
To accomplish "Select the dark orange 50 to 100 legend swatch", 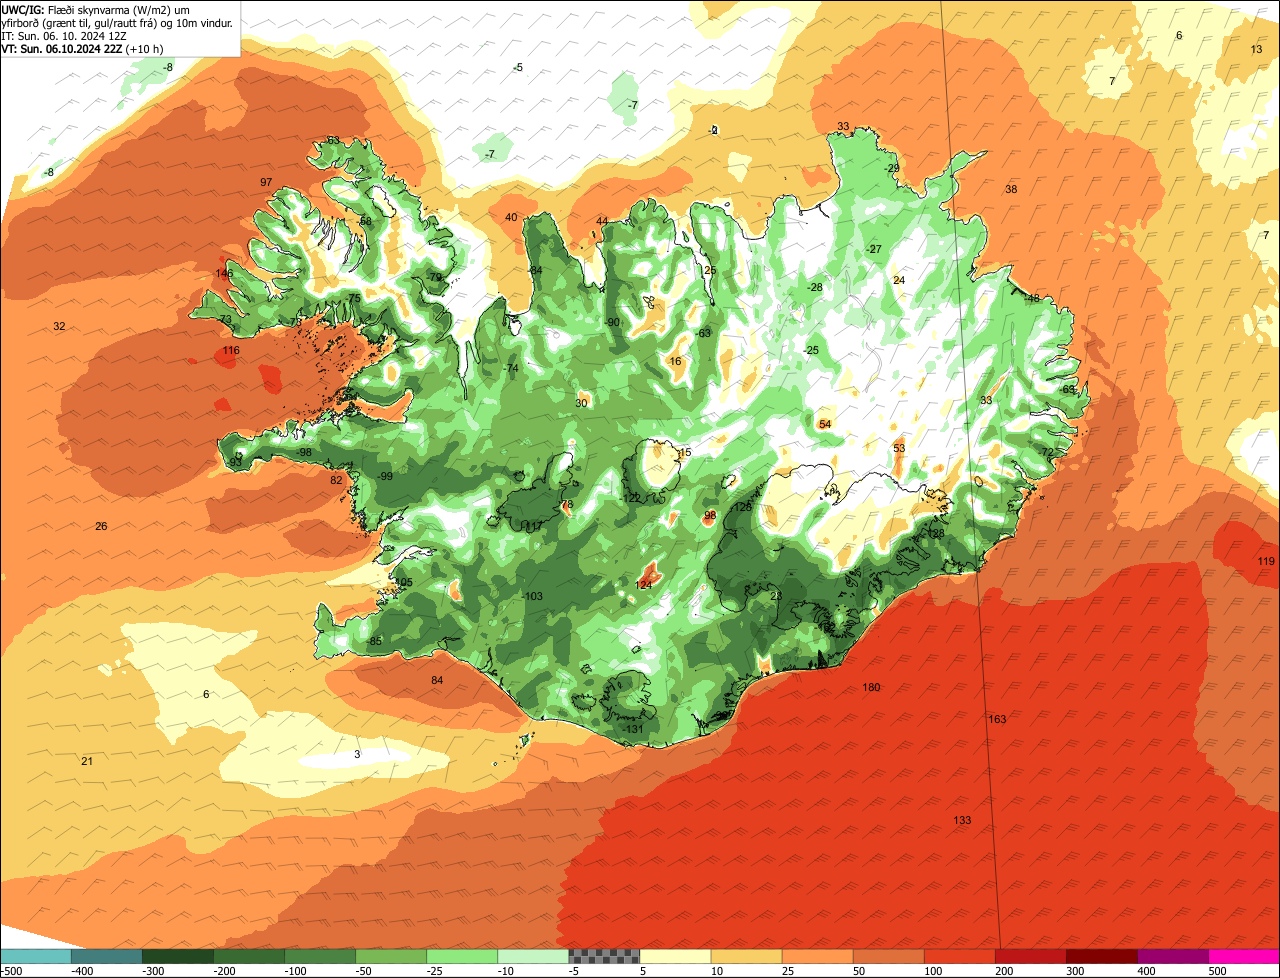I will coord(889,956).
